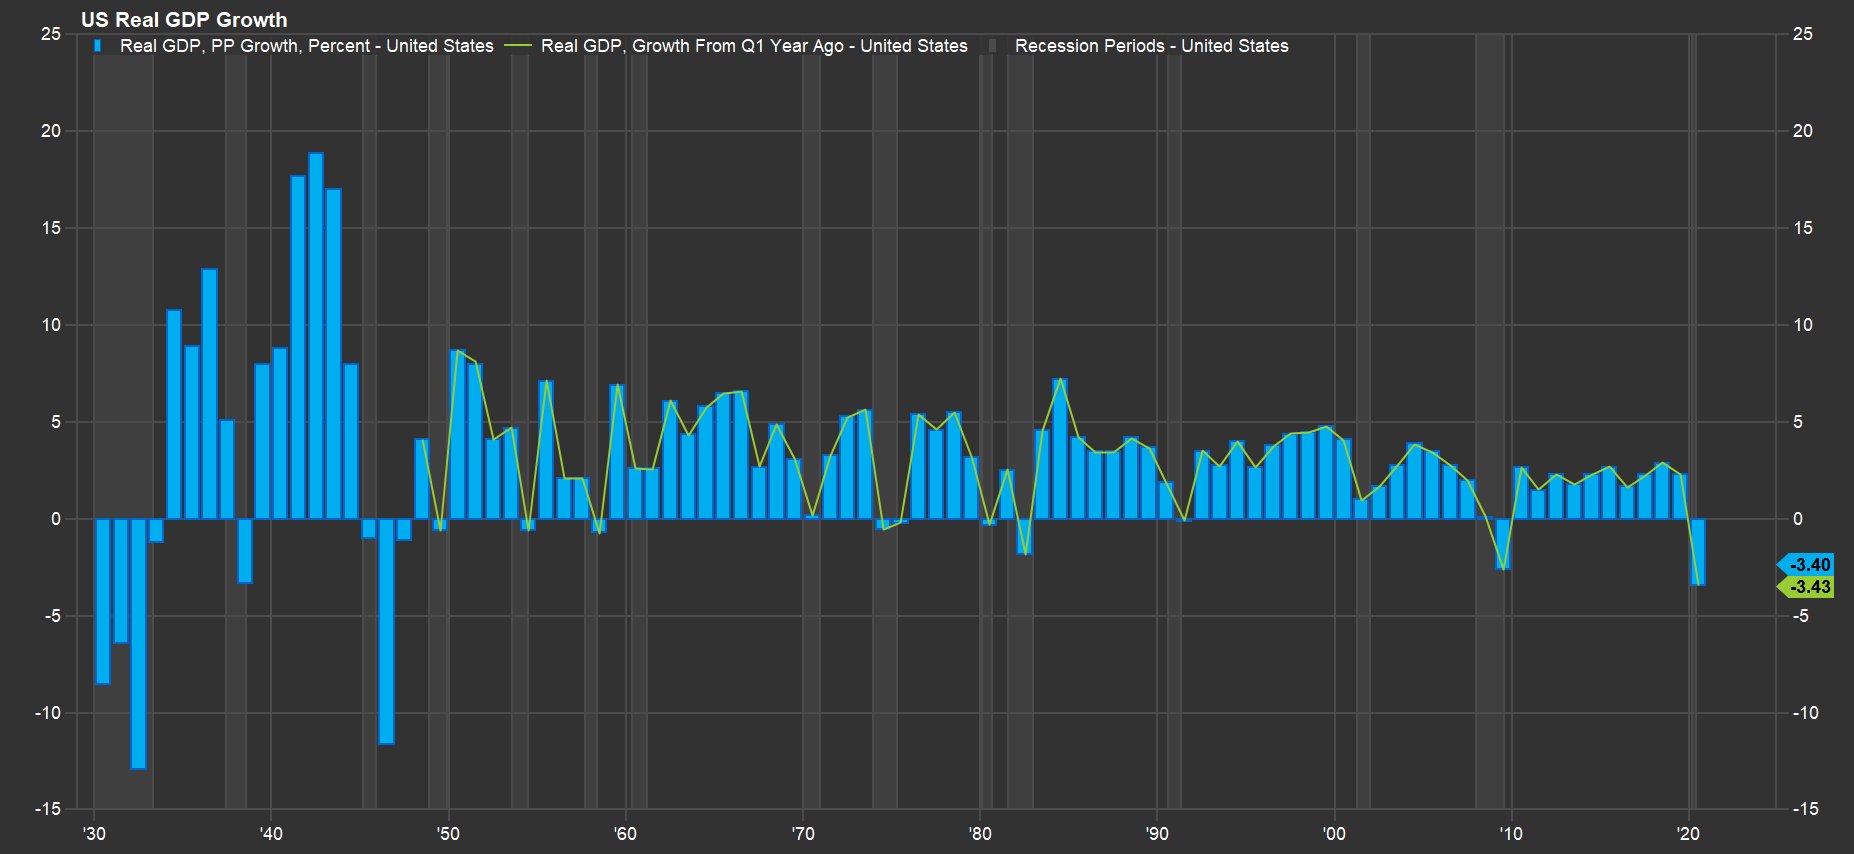Click the deepest negative bar near -13 percent
This screenshot has height=854, width=1854.
138,644
